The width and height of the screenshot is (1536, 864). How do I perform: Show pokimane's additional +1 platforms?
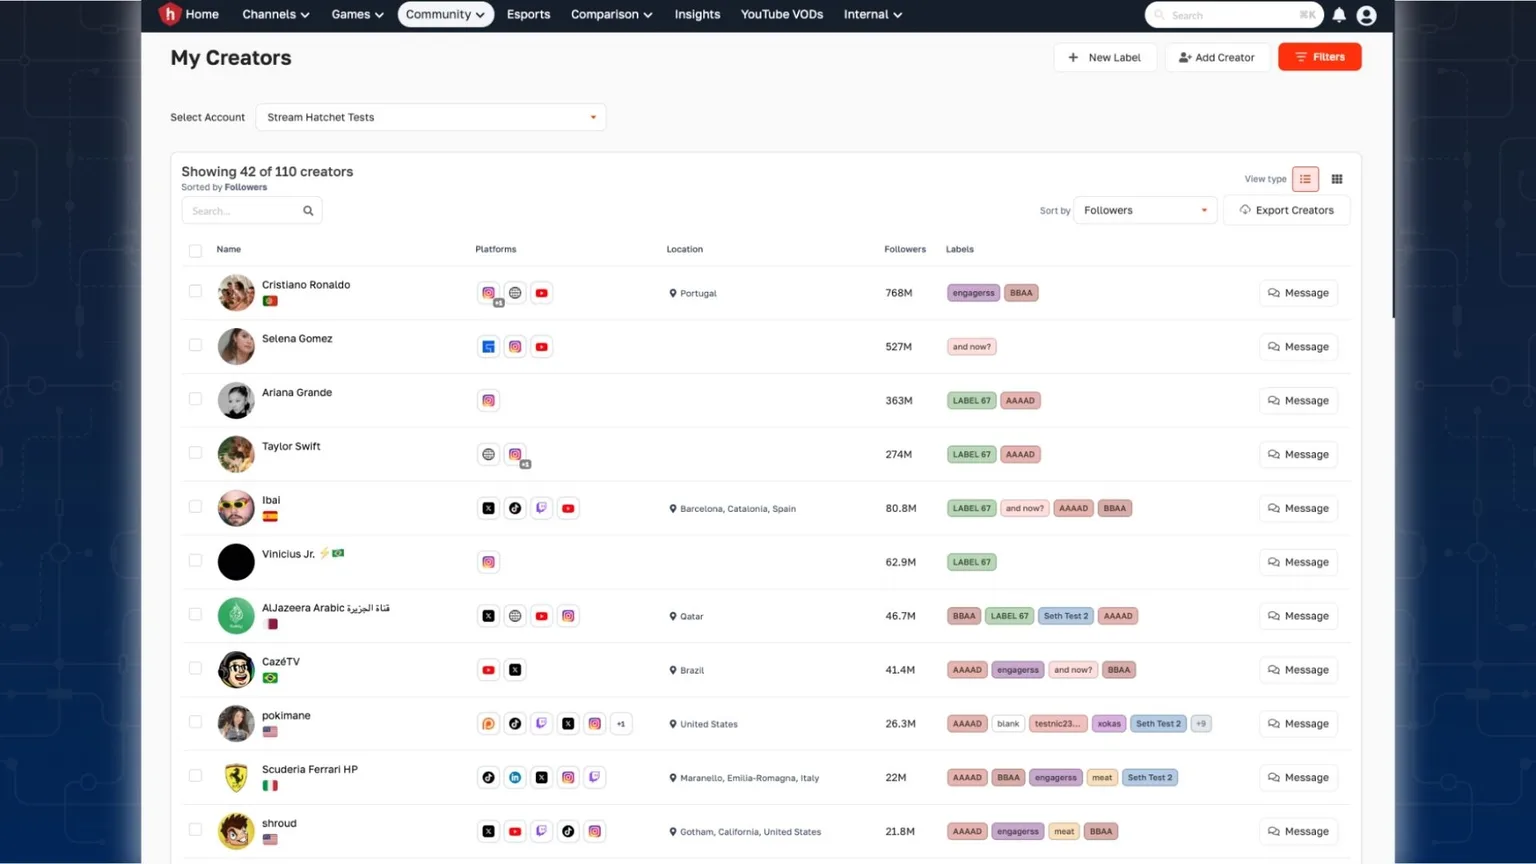click(621, 724)
